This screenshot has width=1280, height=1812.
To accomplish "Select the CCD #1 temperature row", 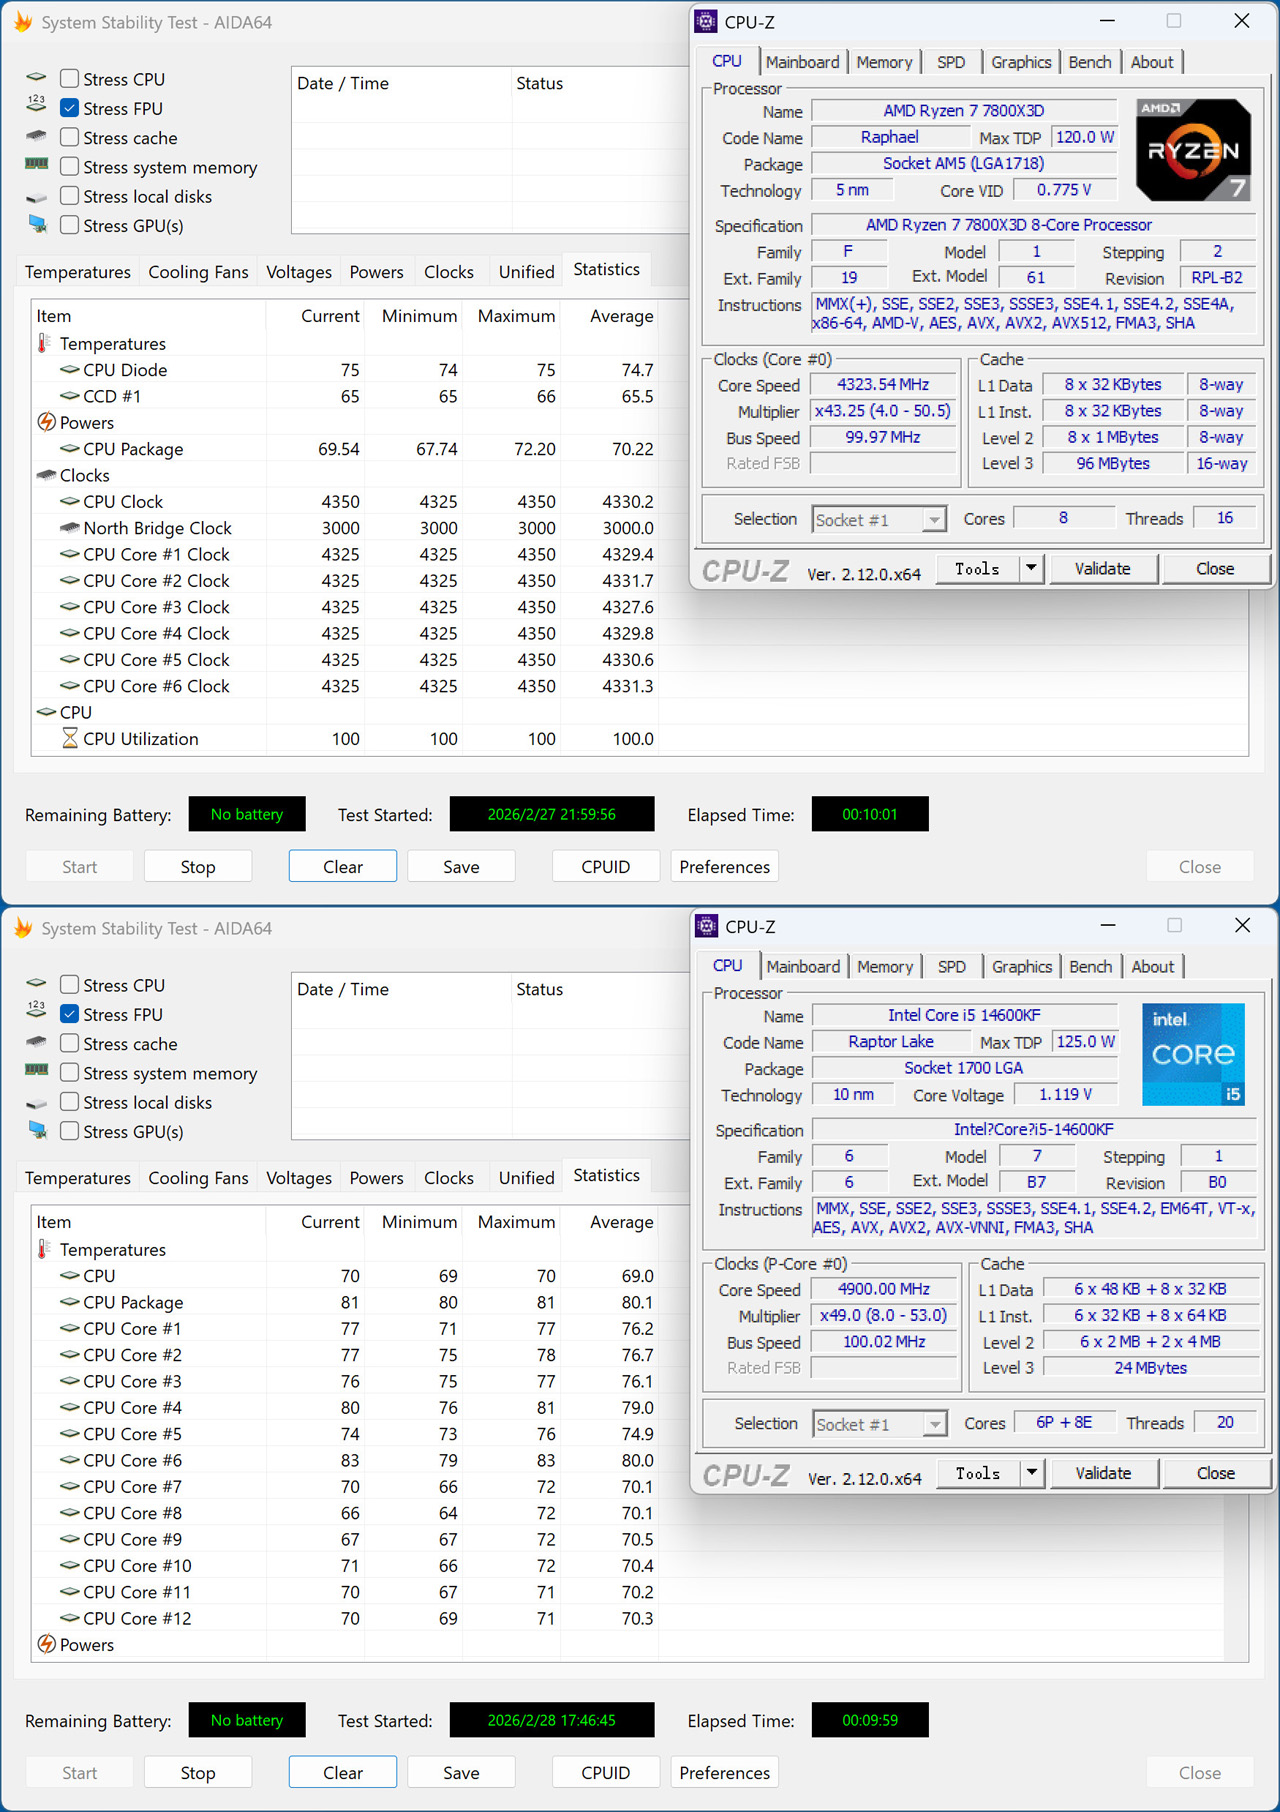I will click(x=345, y=396).
